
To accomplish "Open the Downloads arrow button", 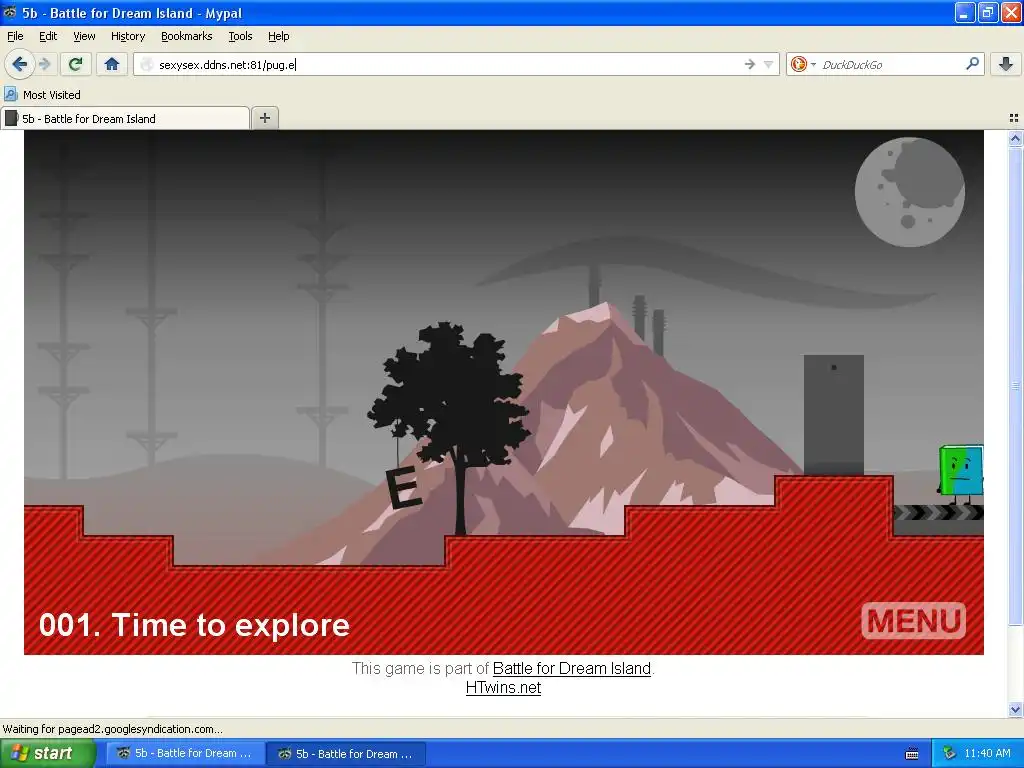I will (1006, 64).
